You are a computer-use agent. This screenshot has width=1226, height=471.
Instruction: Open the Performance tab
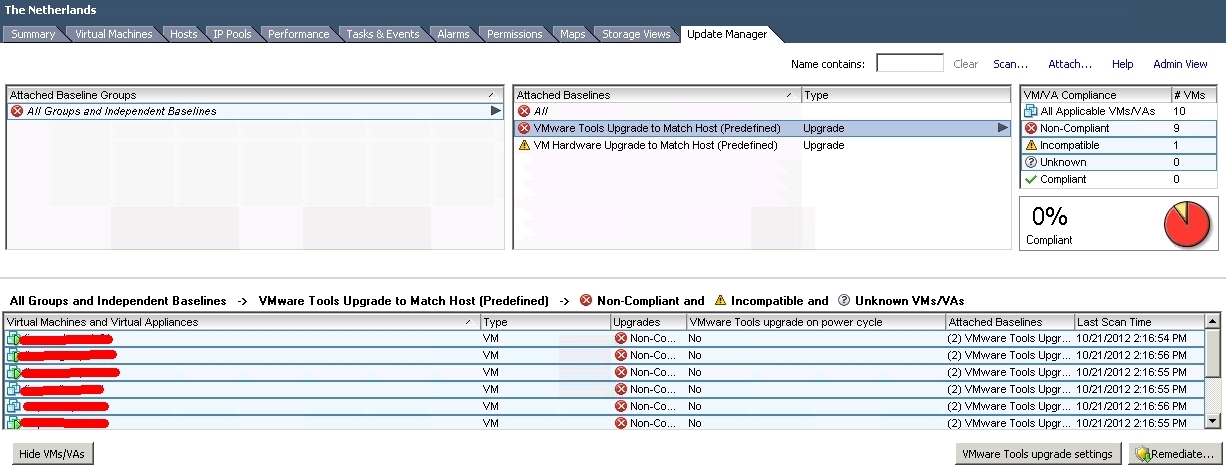pyautogui.click(x=298, y=34)
